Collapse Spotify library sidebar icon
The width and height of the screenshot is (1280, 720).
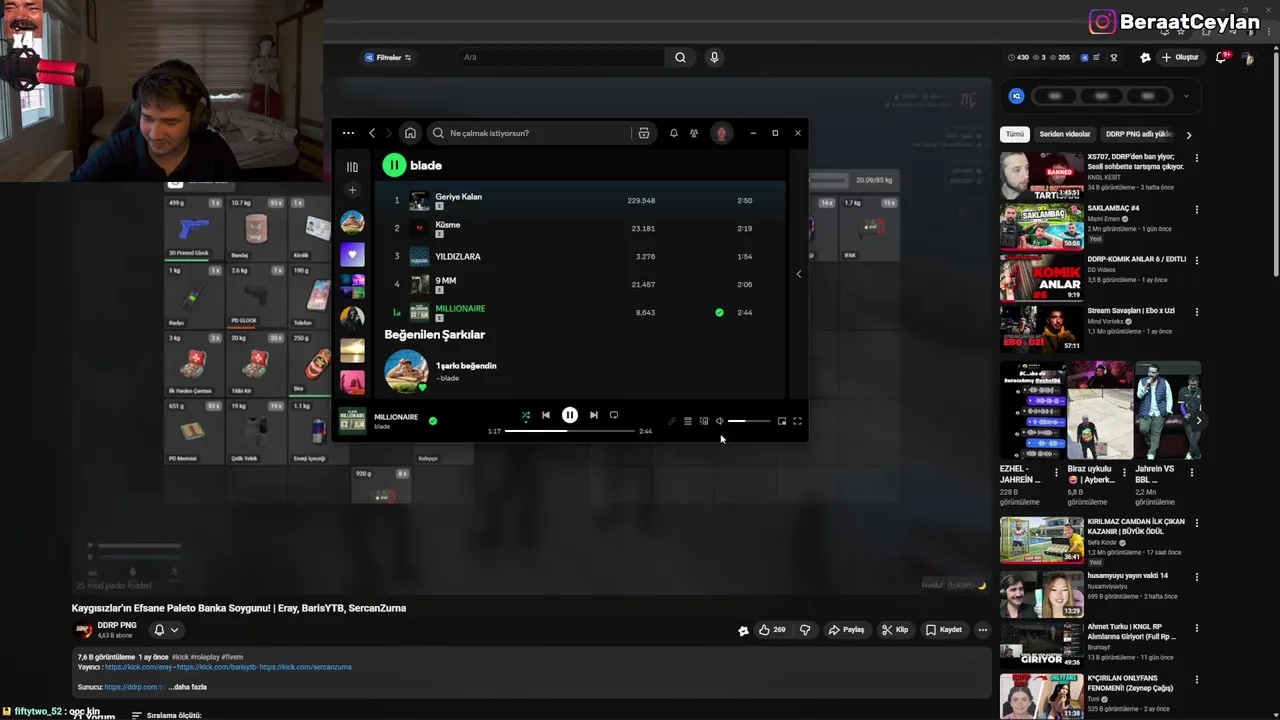coord(352,167)
